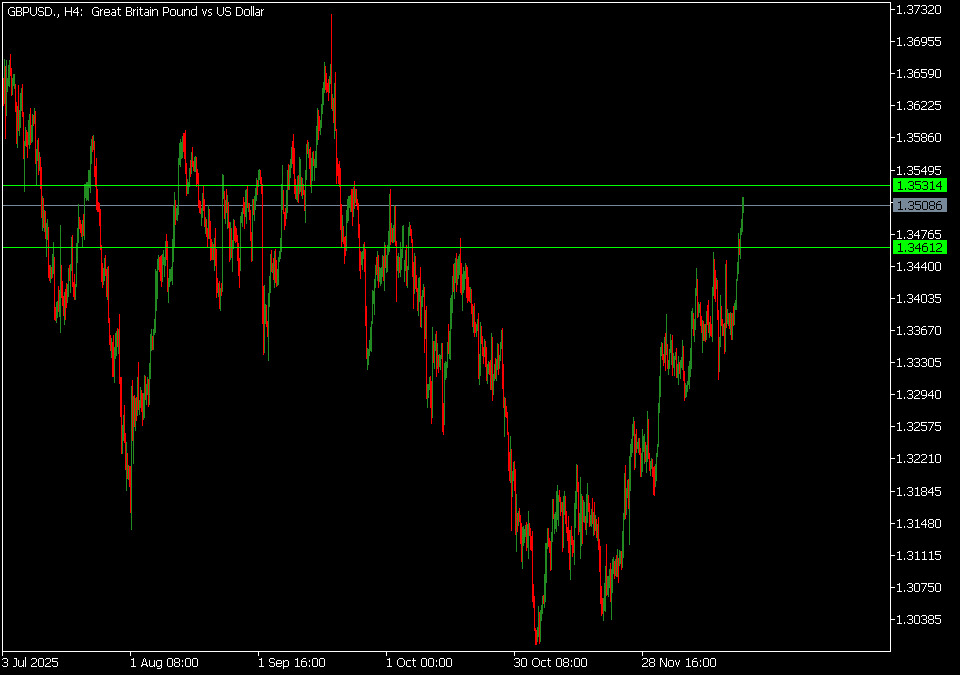Viewport: 960px width, 675px height.
Task: Click the gray 1.35086 current price label
Action: pyautogui.click(x=919, y=205)
